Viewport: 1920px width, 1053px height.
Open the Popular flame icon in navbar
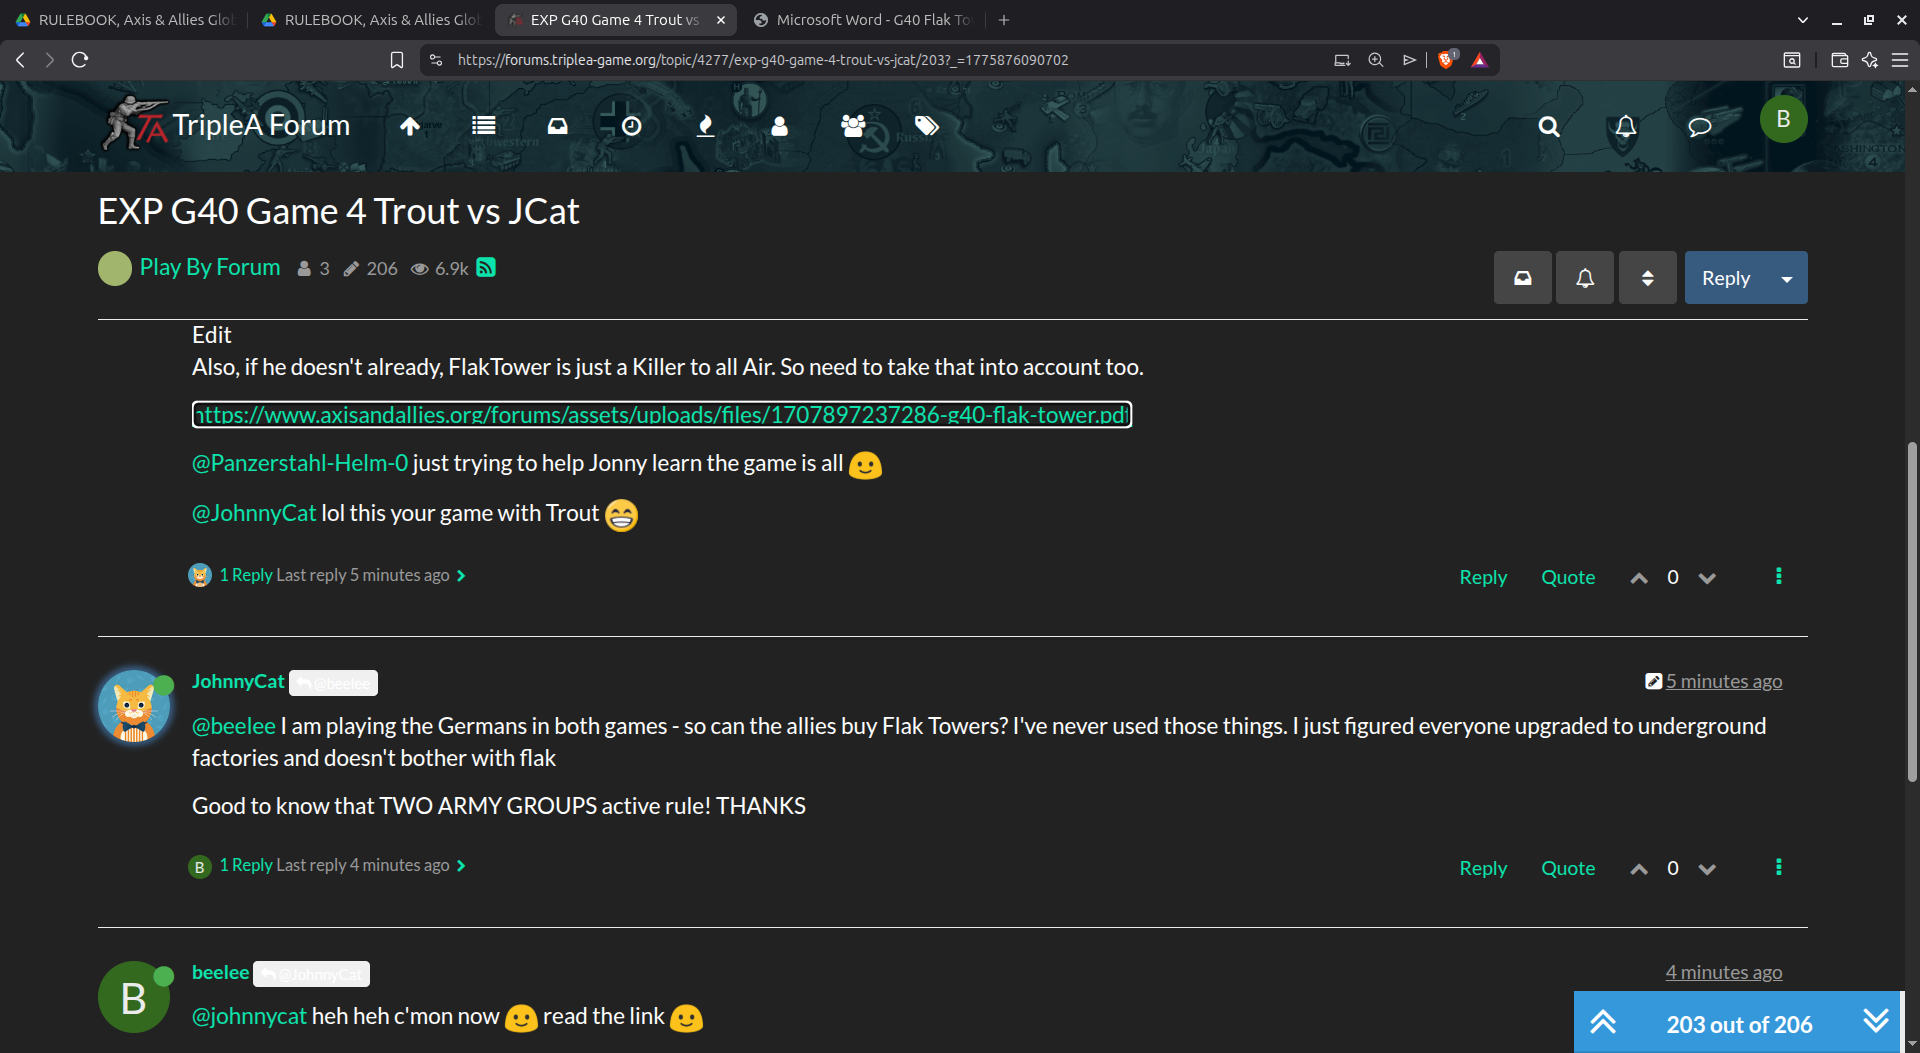coord(705,126)
